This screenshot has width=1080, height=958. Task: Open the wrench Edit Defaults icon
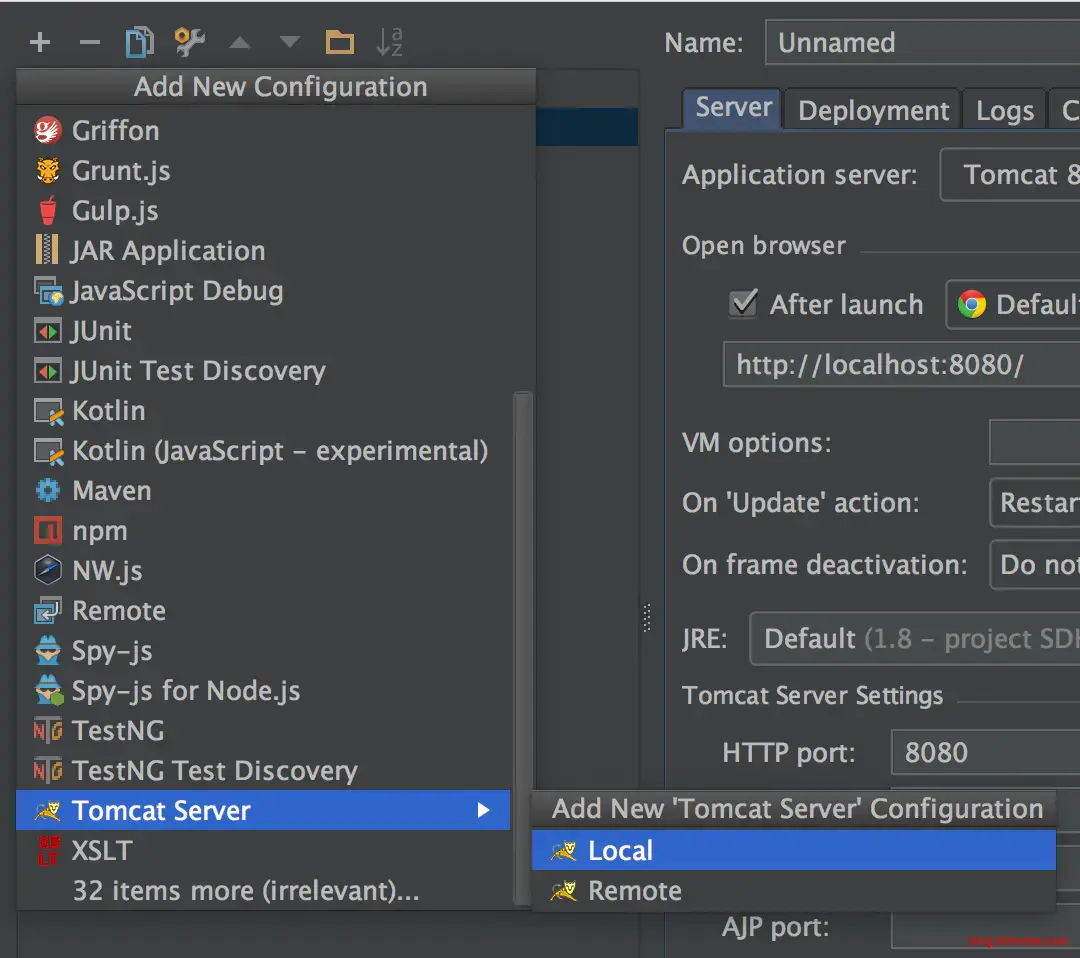click(x=189, y=42)
